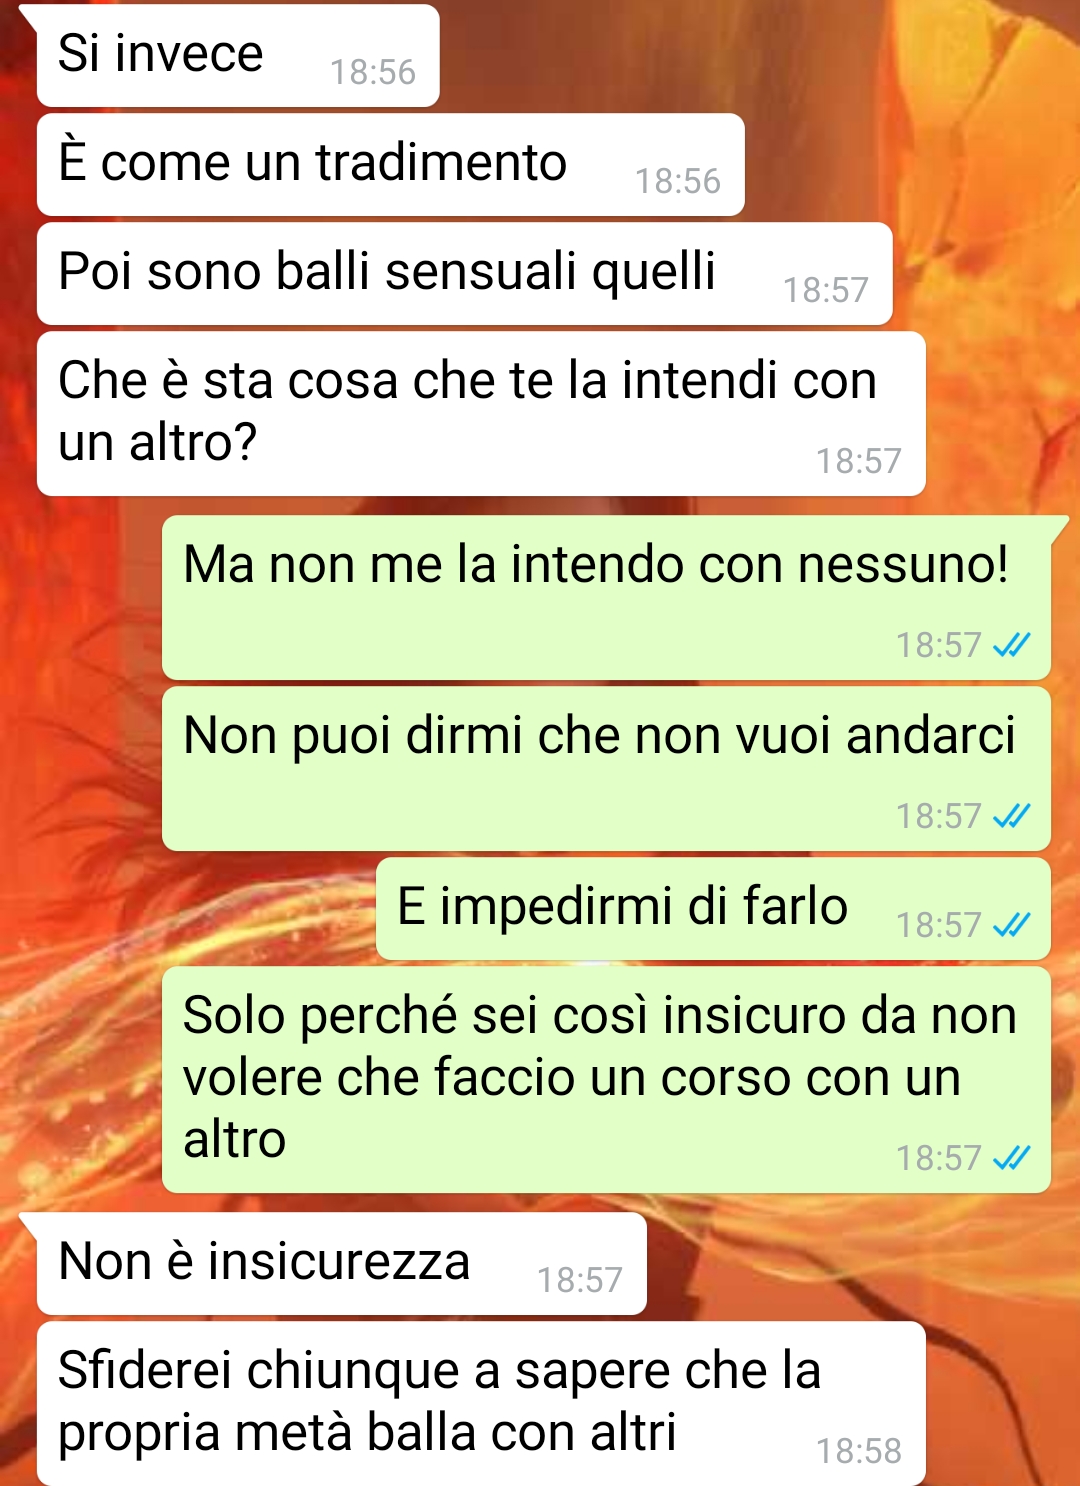
Task: Tap the 18:58 timestamp on the last message
Action: click(859, 1451)
